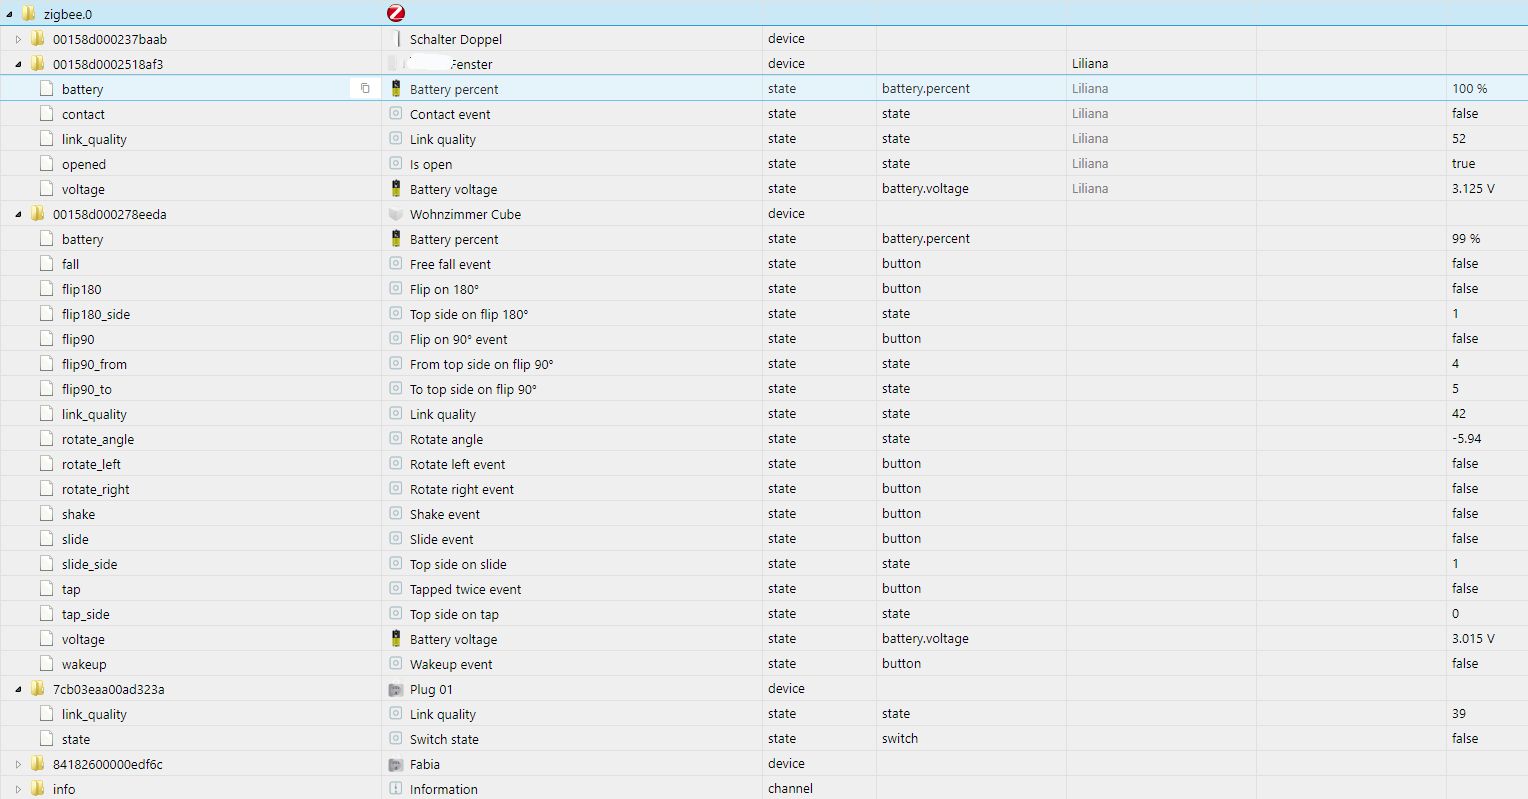Viewport: 1528px width, 799px height.
Task: Click the file icon of the contact state
Action: click(46, 113)
